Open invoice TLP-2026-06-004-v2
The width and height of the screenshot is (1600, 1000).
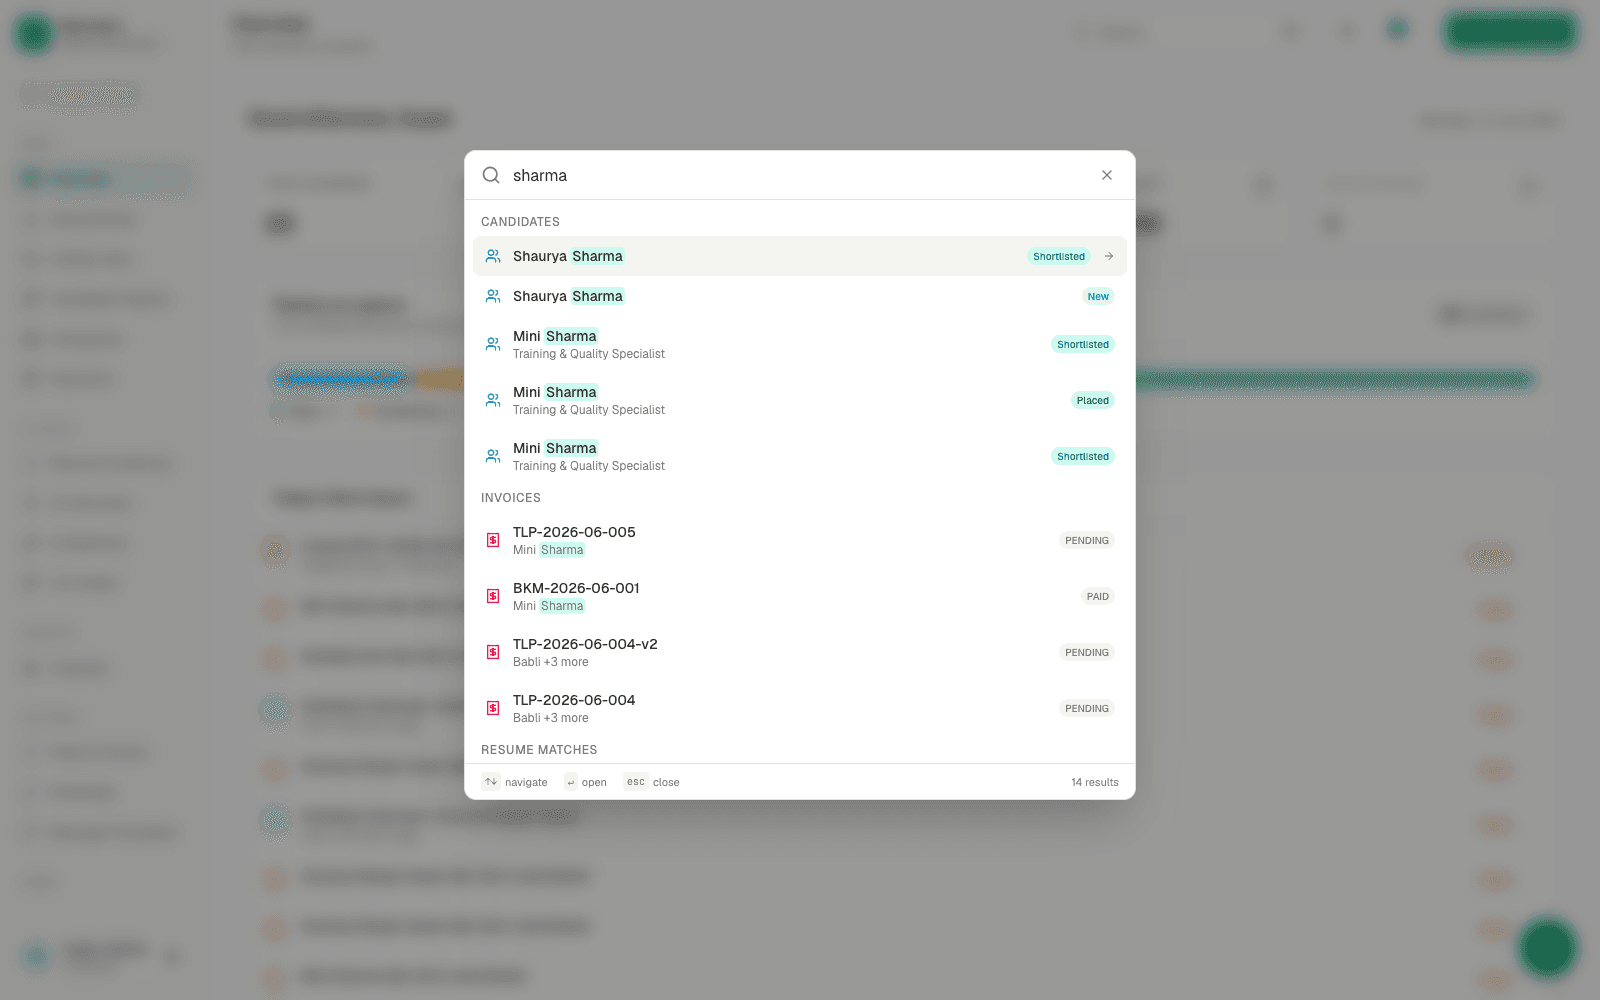(800, 652)
